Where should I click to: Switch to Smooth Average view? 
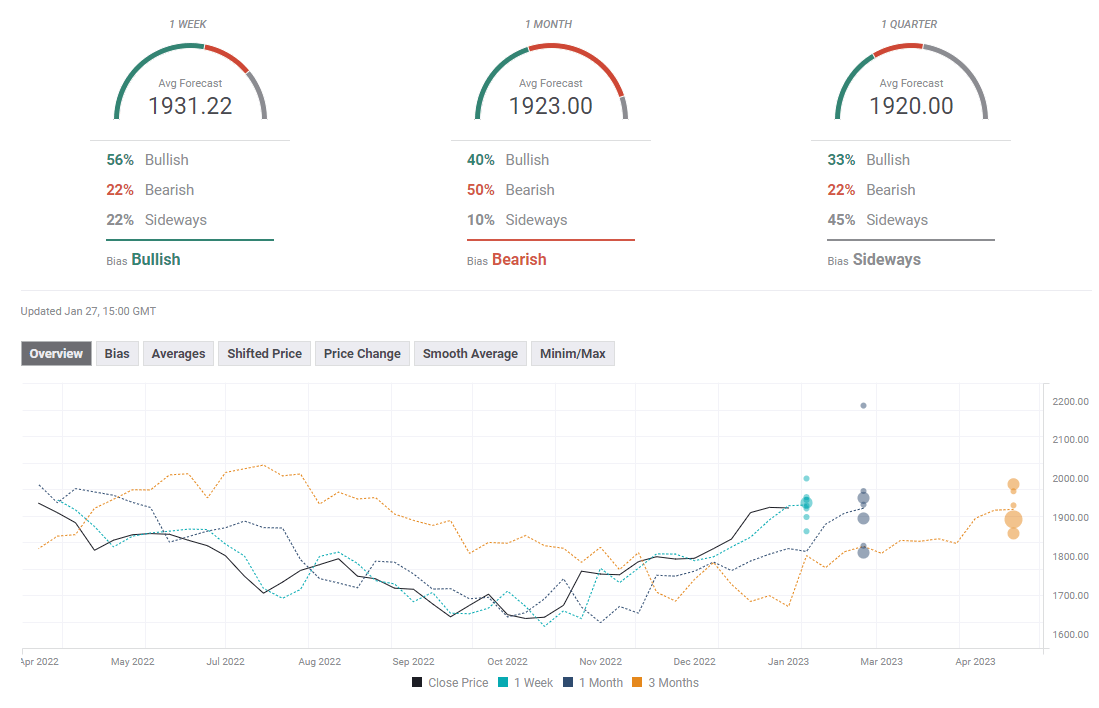coord(470,354)
